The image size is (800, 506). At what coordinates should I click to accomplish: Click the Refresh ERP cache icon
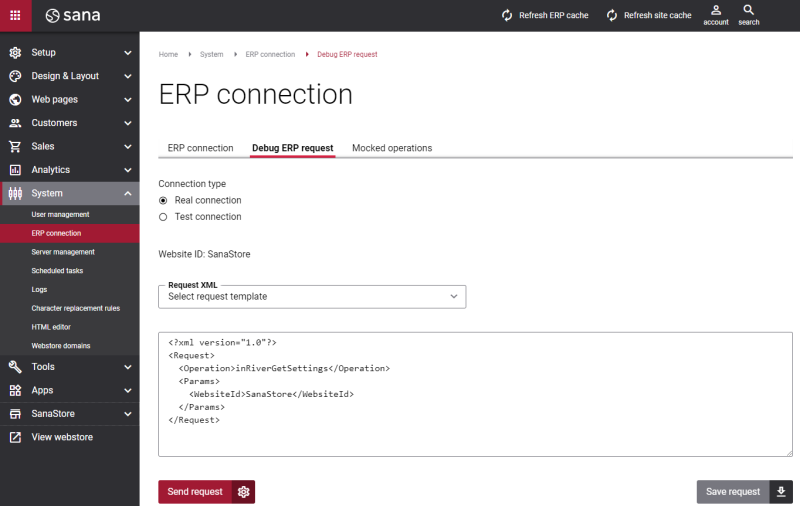pyautogui.click(x=507, y=15)
